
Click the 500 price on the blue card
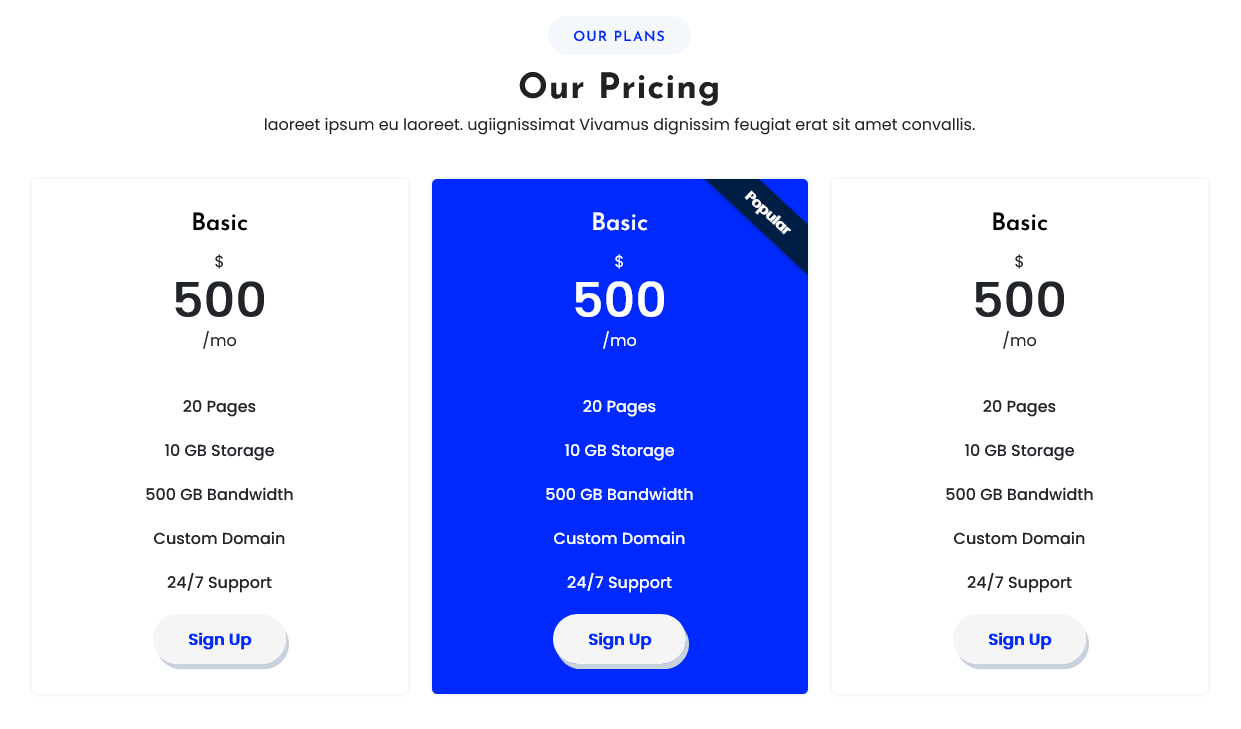coord(620,300)
